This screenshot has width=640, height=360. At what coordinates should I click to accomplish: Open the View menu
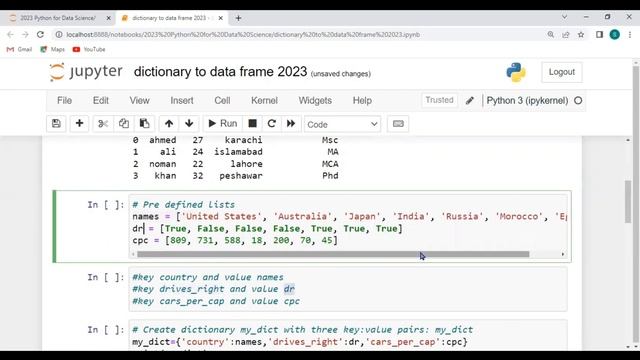coord(140,100)
